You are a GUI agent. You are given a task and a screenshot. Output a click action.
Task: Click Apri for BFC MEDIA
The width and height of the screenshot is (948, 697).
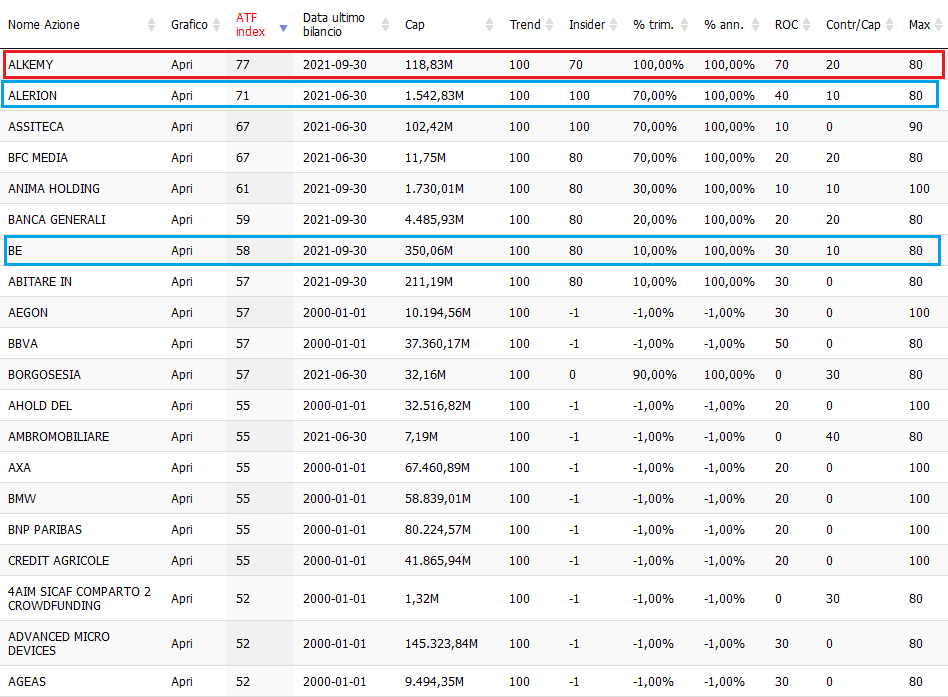point(182,158)
